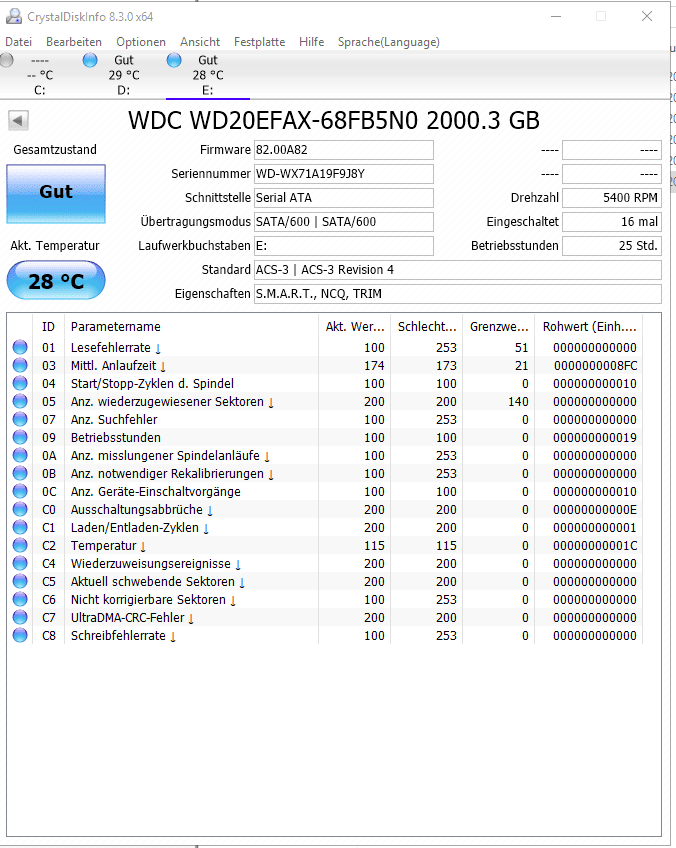Click the Lesefehlerrate parameter name

click(x=111, y=347)
